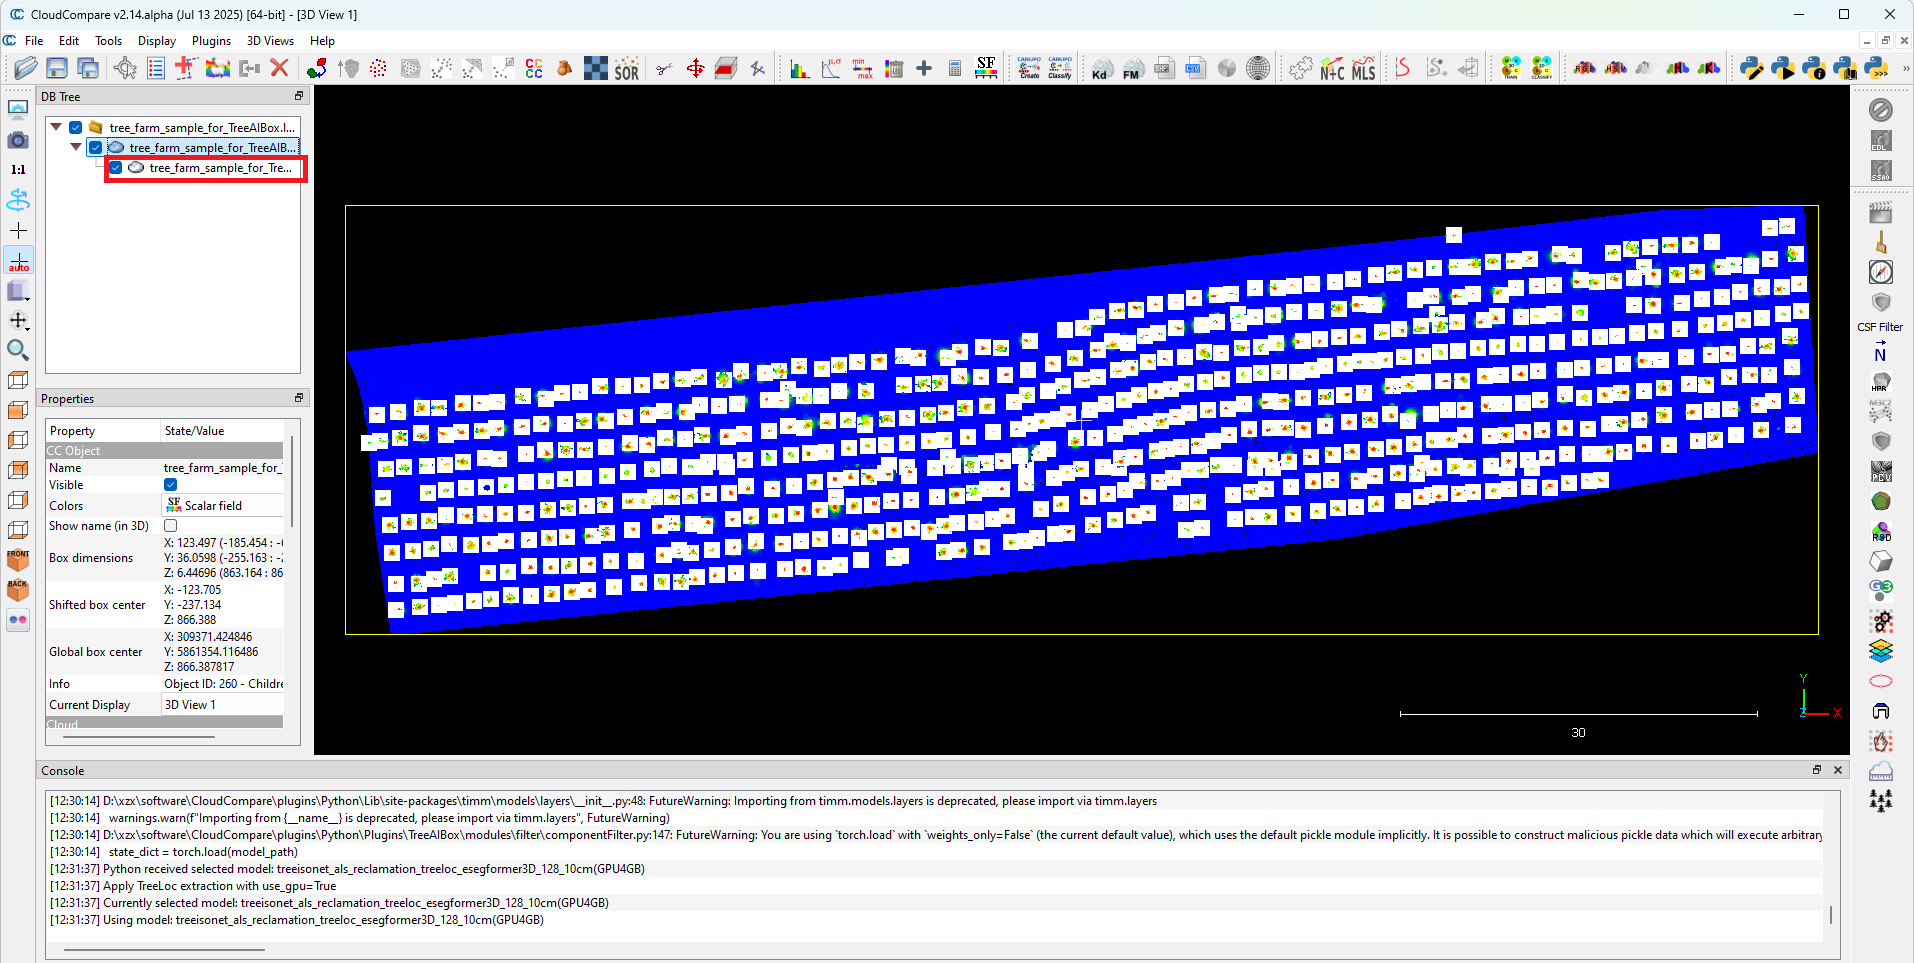Set 1:1 zoom in left sidebar
This screenshot has height=963, width=1914.
(18, 170)
